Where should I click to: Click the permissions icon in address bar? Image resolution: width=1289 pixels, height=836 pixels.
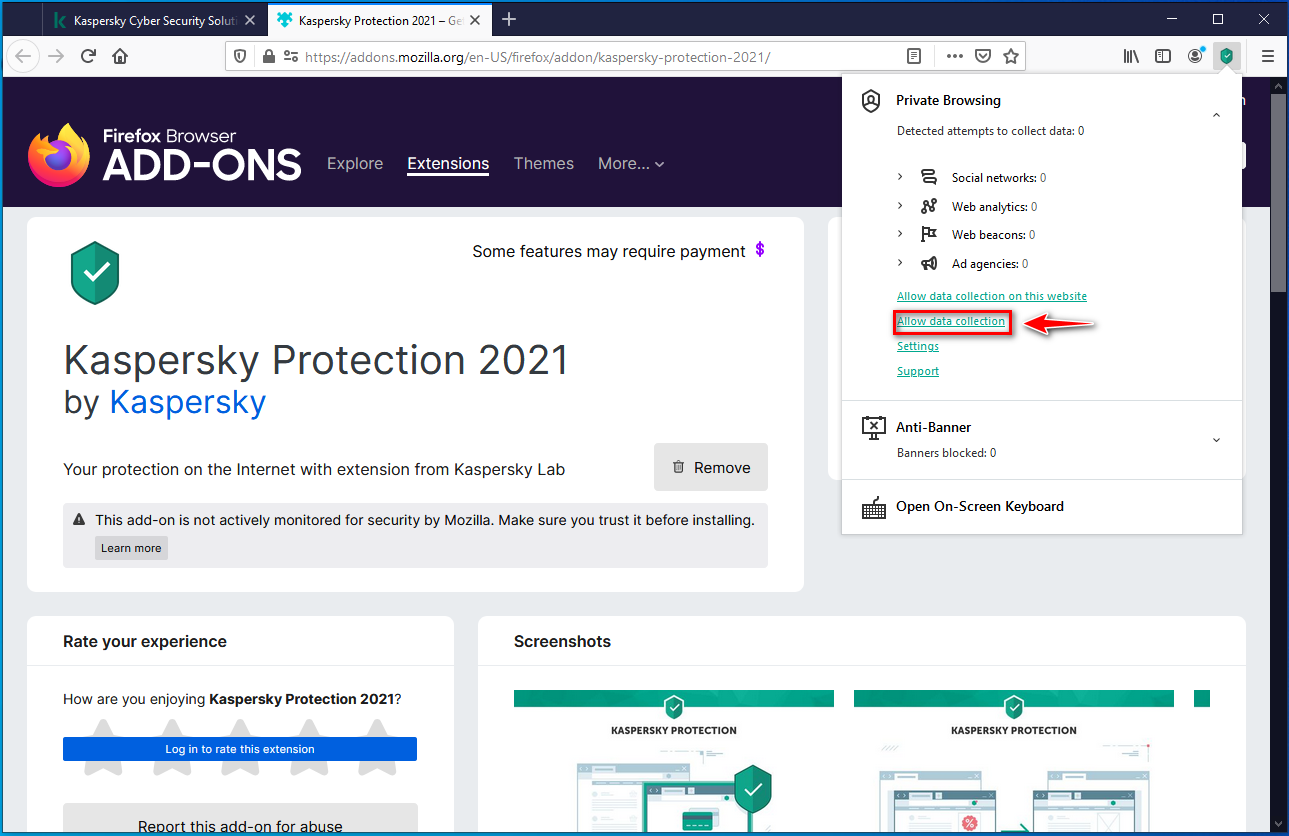click(291, 57)
